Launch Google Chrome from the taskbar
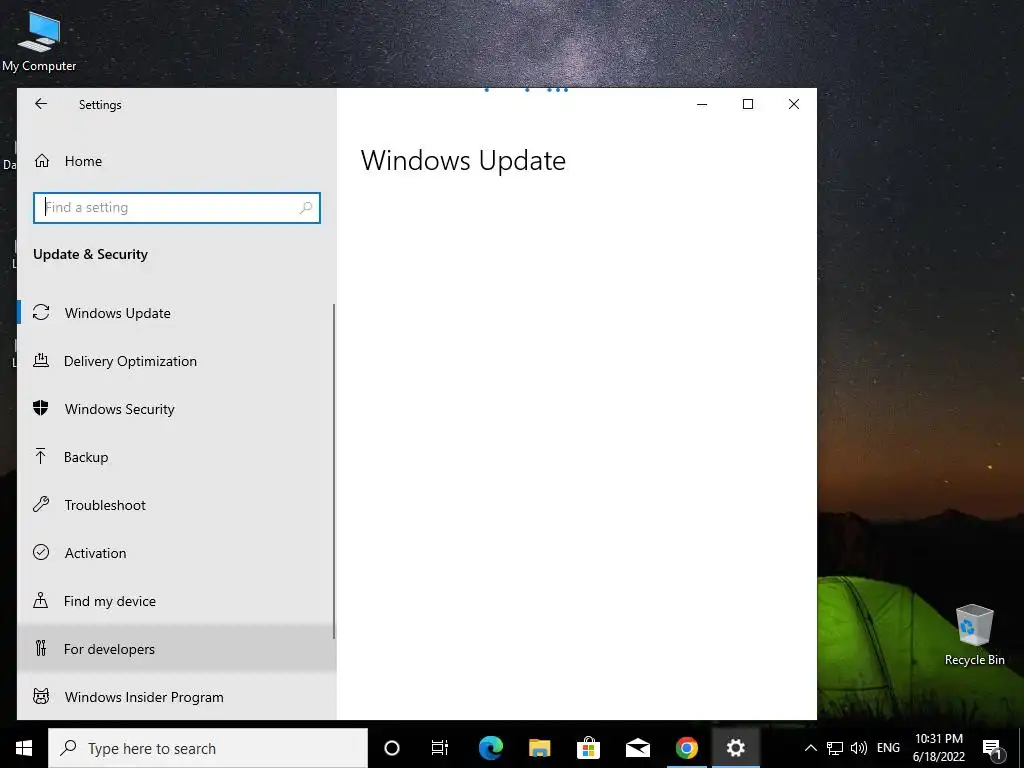This screenshot has height=768, width=1024. click(686, 748)
